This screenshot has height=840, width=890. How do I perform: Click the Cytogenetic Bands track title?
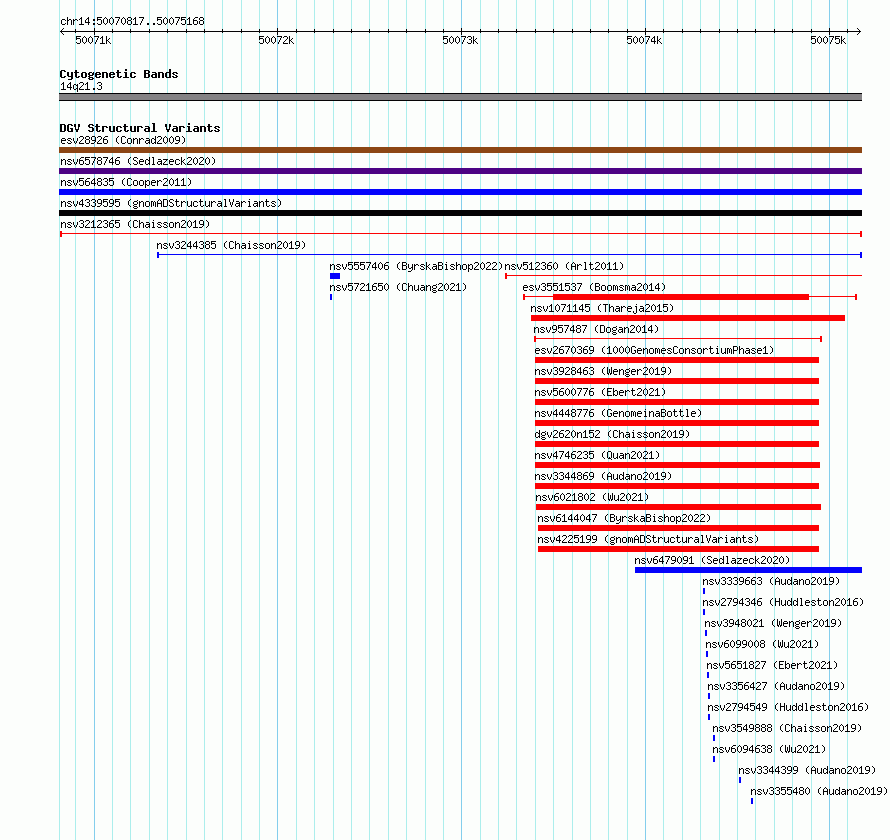pos(119,74)
